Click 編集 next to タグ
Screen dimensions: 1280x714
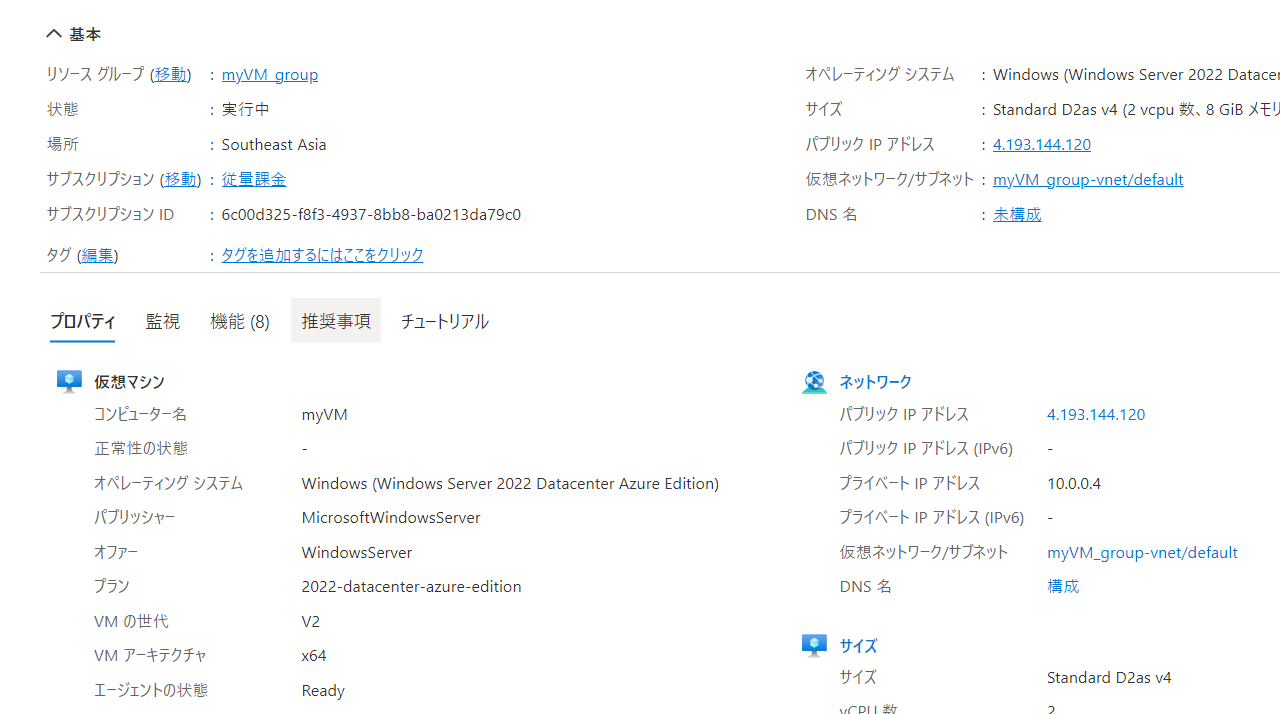click(97, 255)
